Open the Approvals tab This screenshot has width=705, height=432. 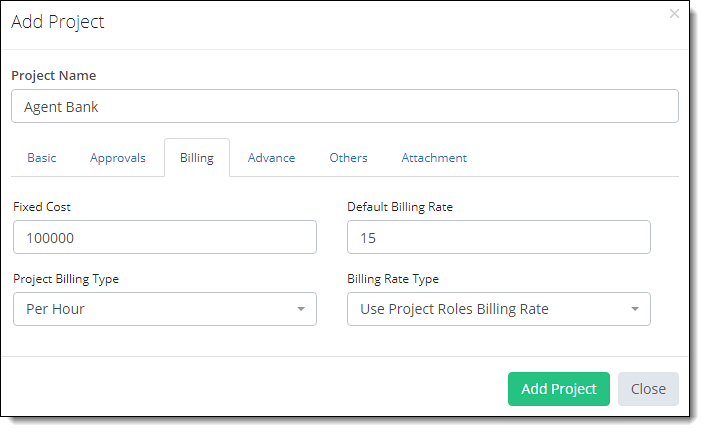click(118, 158)
